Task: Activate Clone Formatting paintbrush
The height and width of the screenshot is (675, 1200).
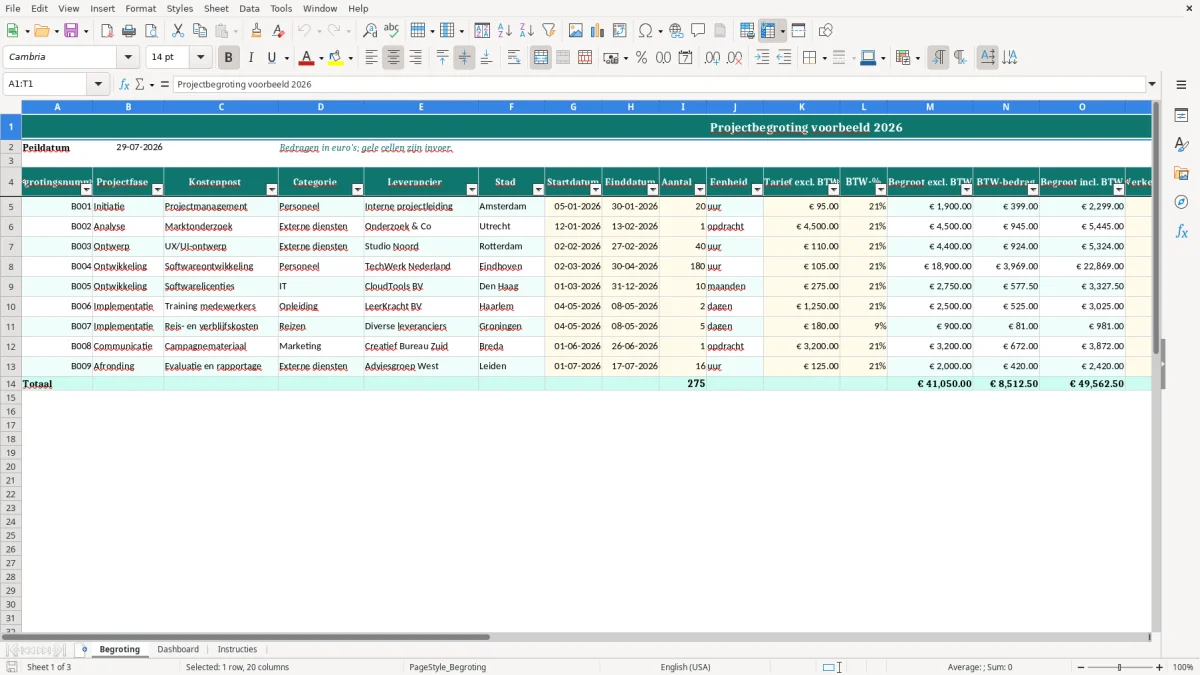Action: [x=257, y=31]
